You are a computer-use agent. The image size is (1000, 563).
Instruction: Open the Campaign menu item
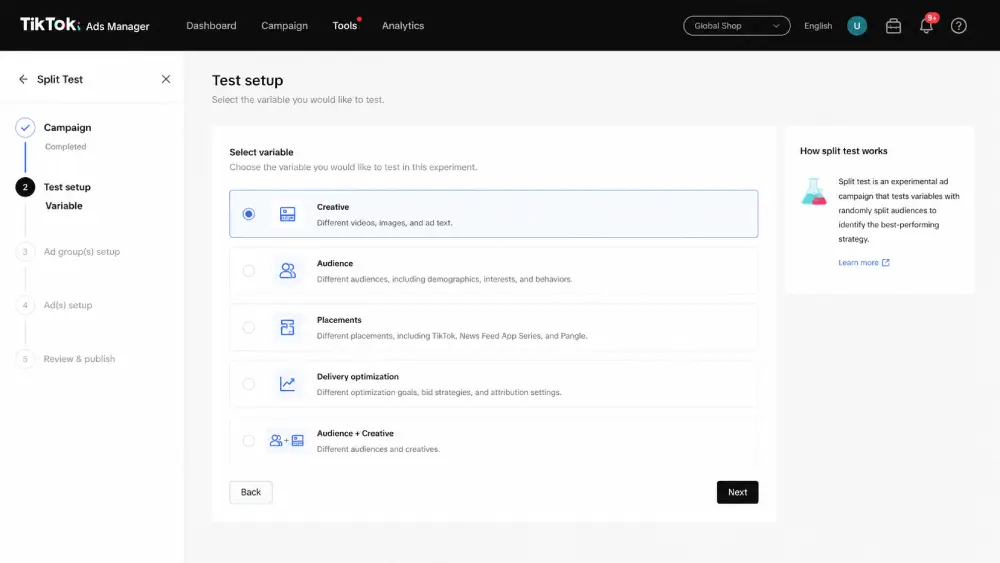click(284, 26)
